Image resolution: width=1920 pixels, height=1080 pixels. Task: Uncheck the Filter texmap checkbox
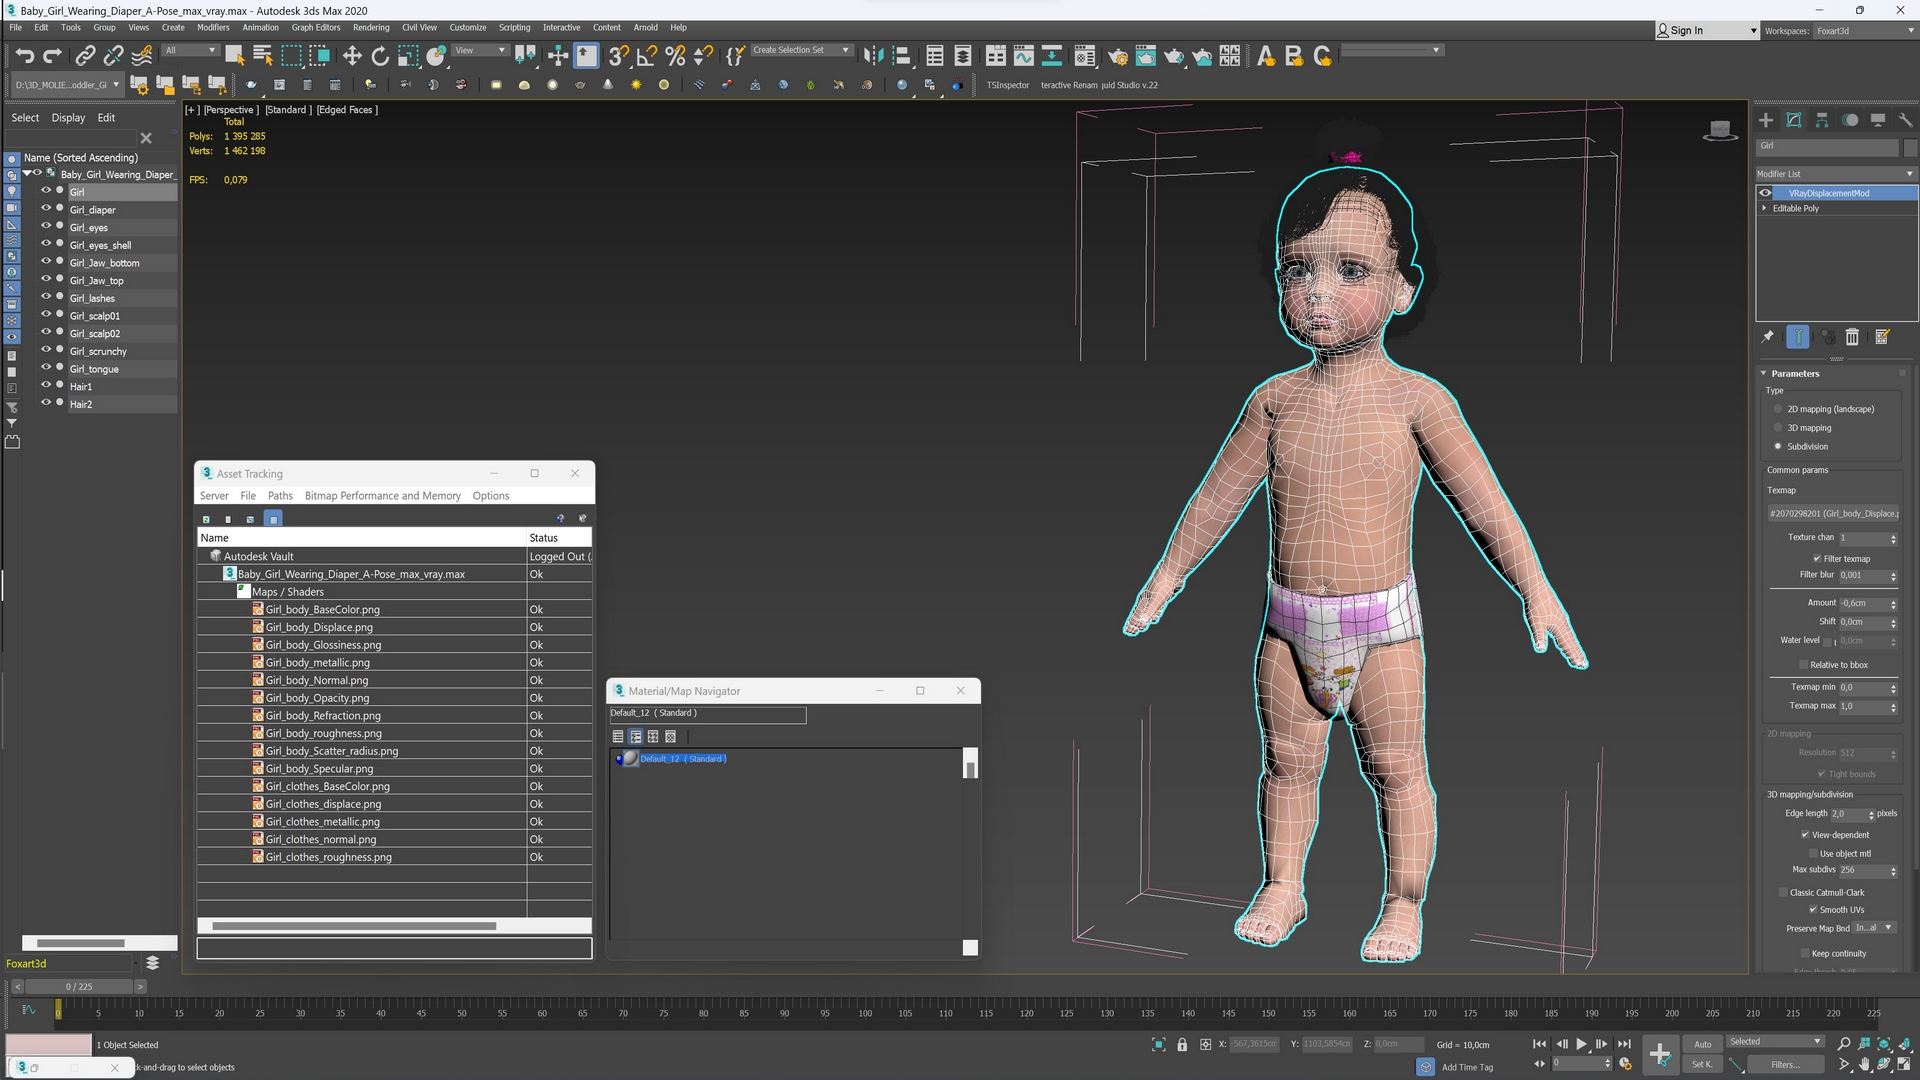(x=1817, y=559)
